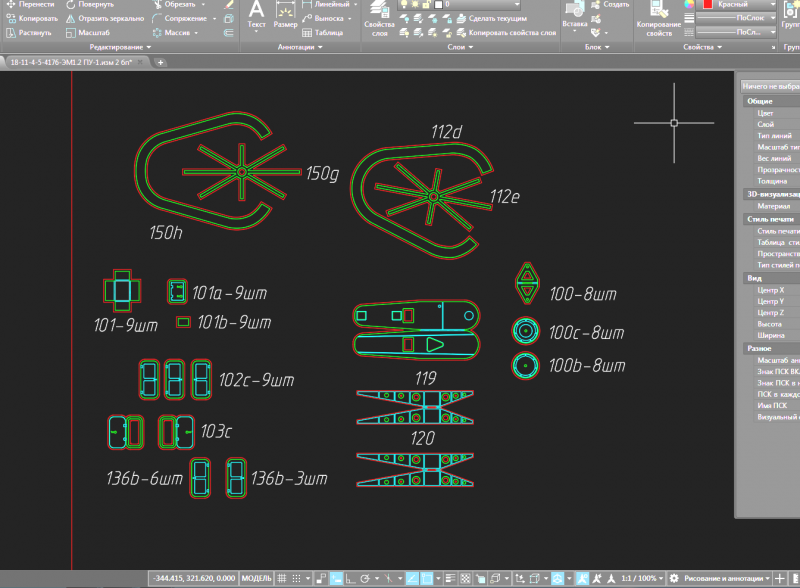Click the Стиль печати section header
The image size is (800, 588).
(770, 219)
